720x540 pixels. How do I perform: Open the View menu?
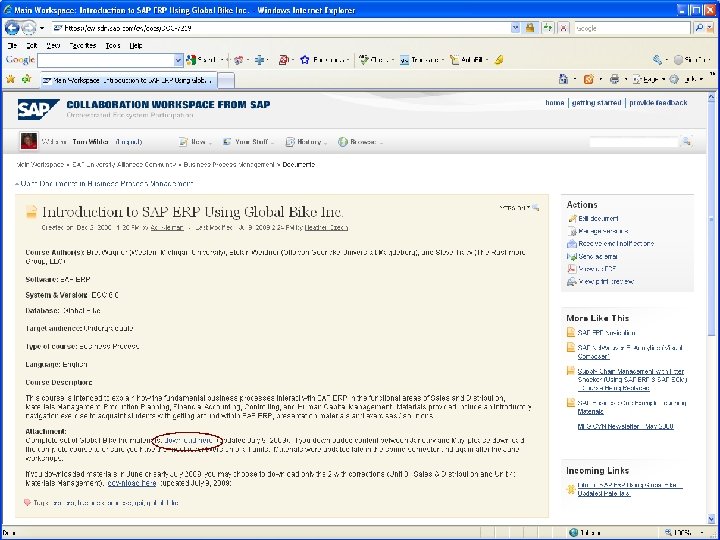tap(53, 45)
